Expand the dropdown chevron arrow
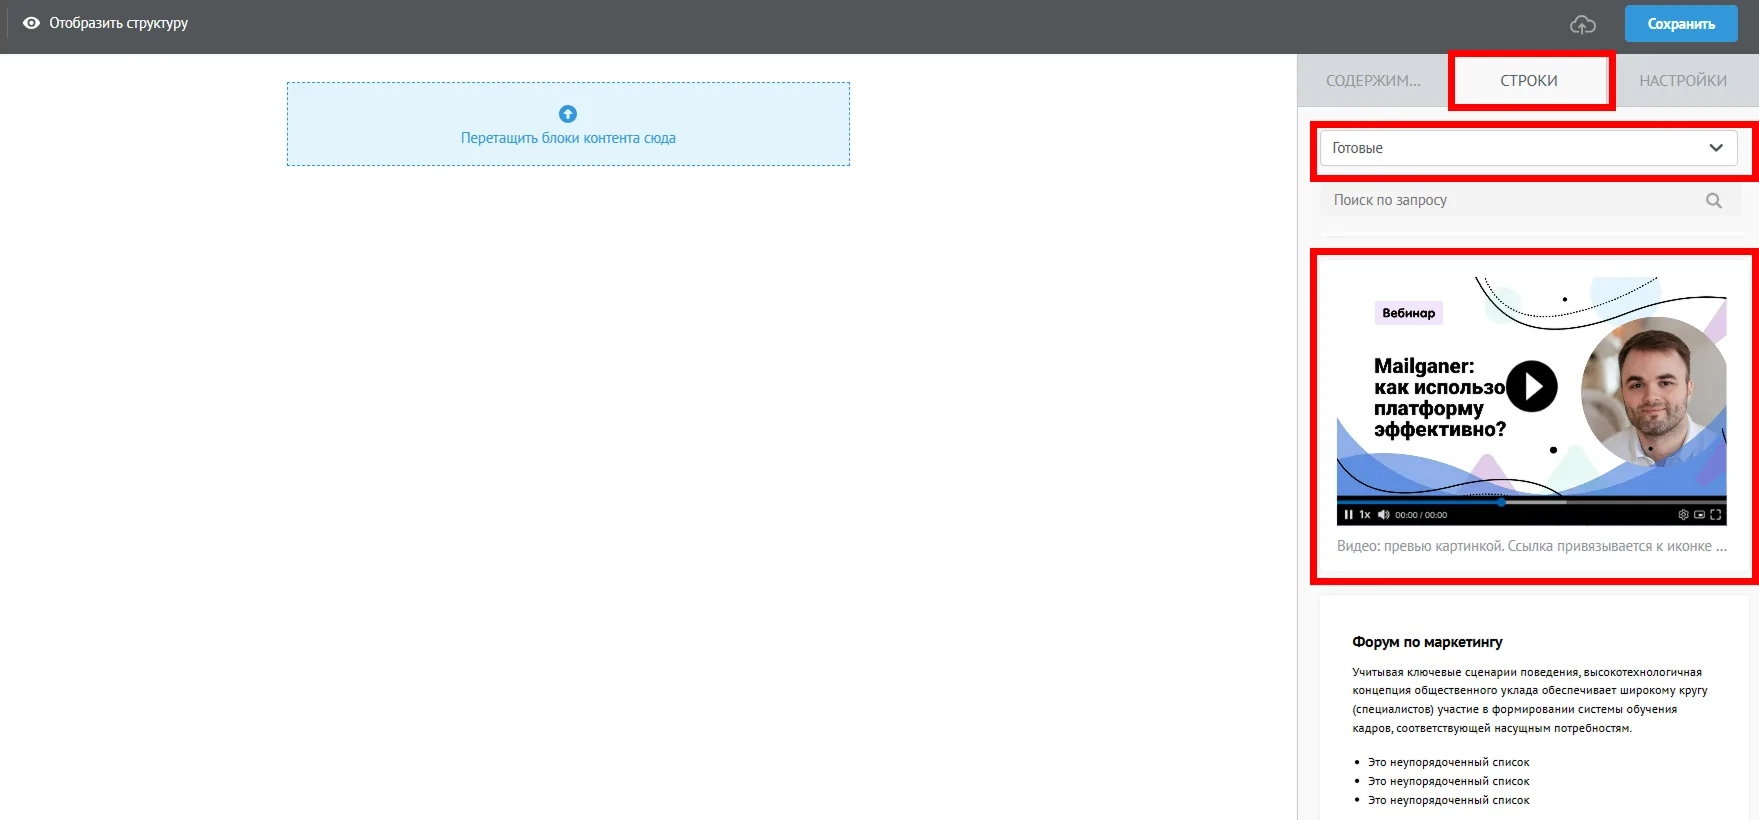 [1716, 148]
